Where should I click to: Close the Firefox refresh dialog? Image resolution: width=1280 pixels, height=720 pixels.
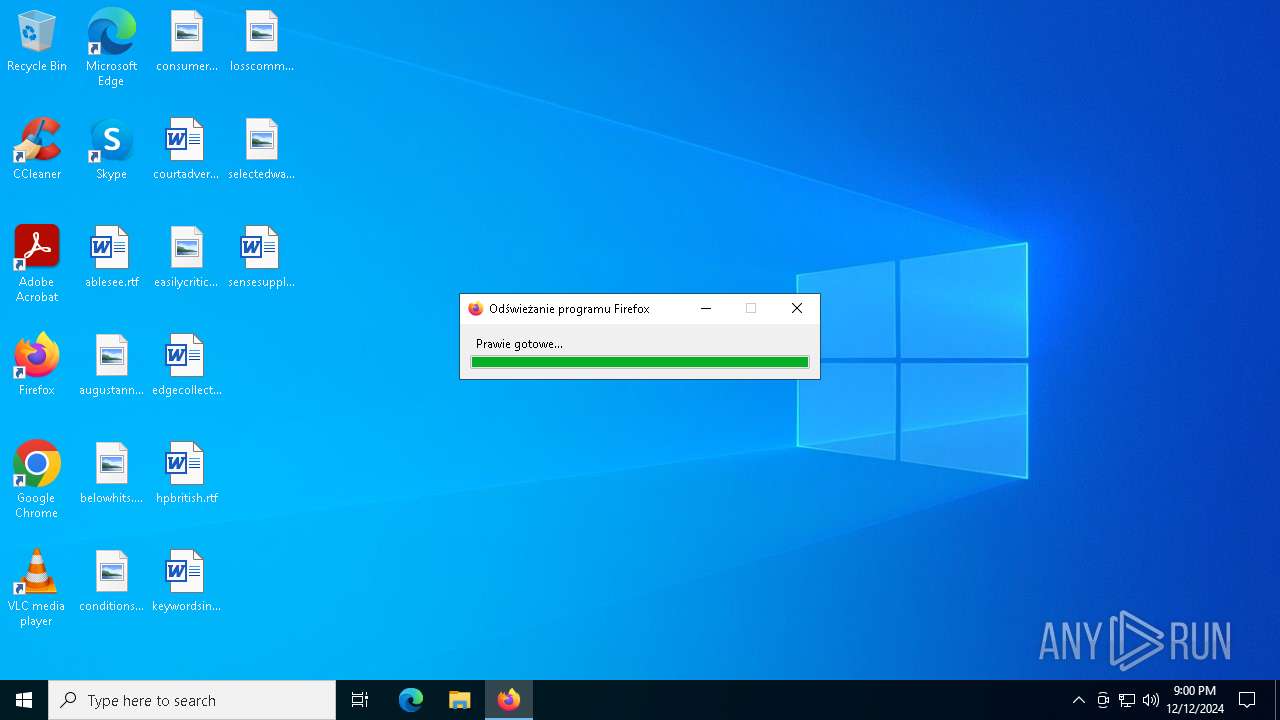point(797,309)
